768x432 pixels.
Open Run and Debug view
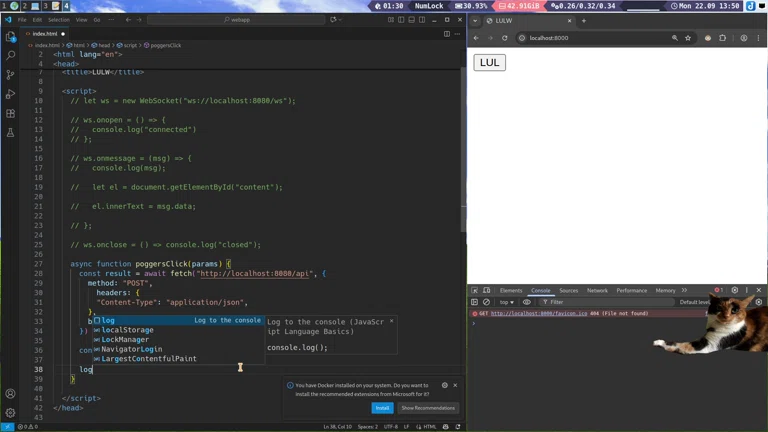tap(11, 94)
